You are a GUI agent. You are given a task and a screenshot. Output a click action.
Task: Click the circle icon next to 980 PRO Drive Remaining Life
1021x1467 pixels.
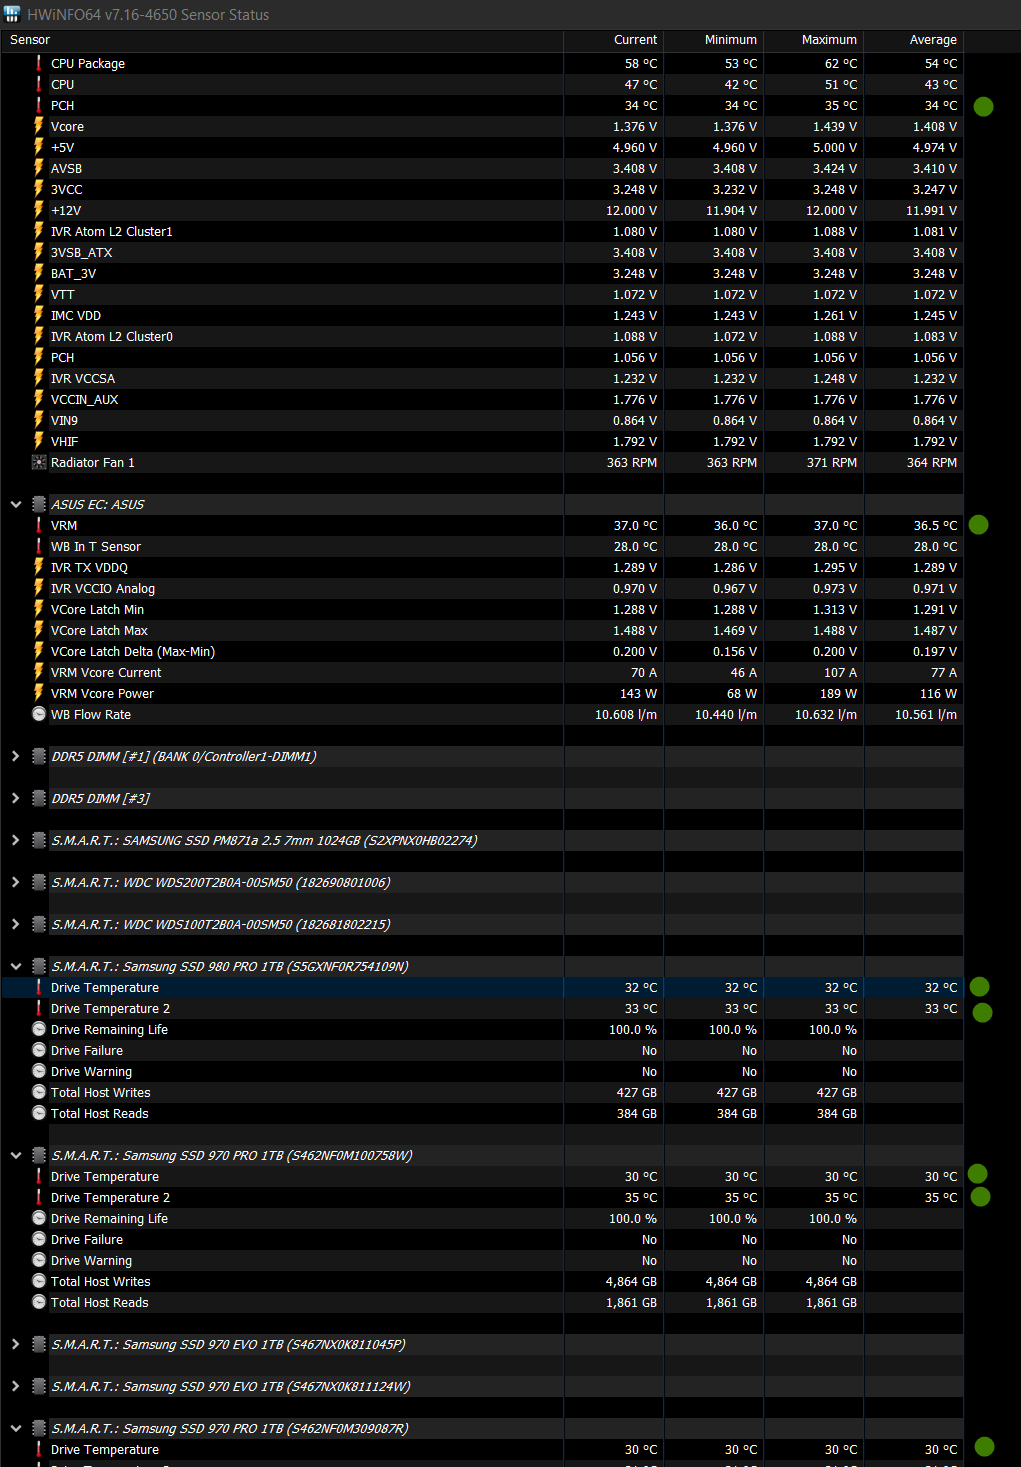tap(39, 1029)
